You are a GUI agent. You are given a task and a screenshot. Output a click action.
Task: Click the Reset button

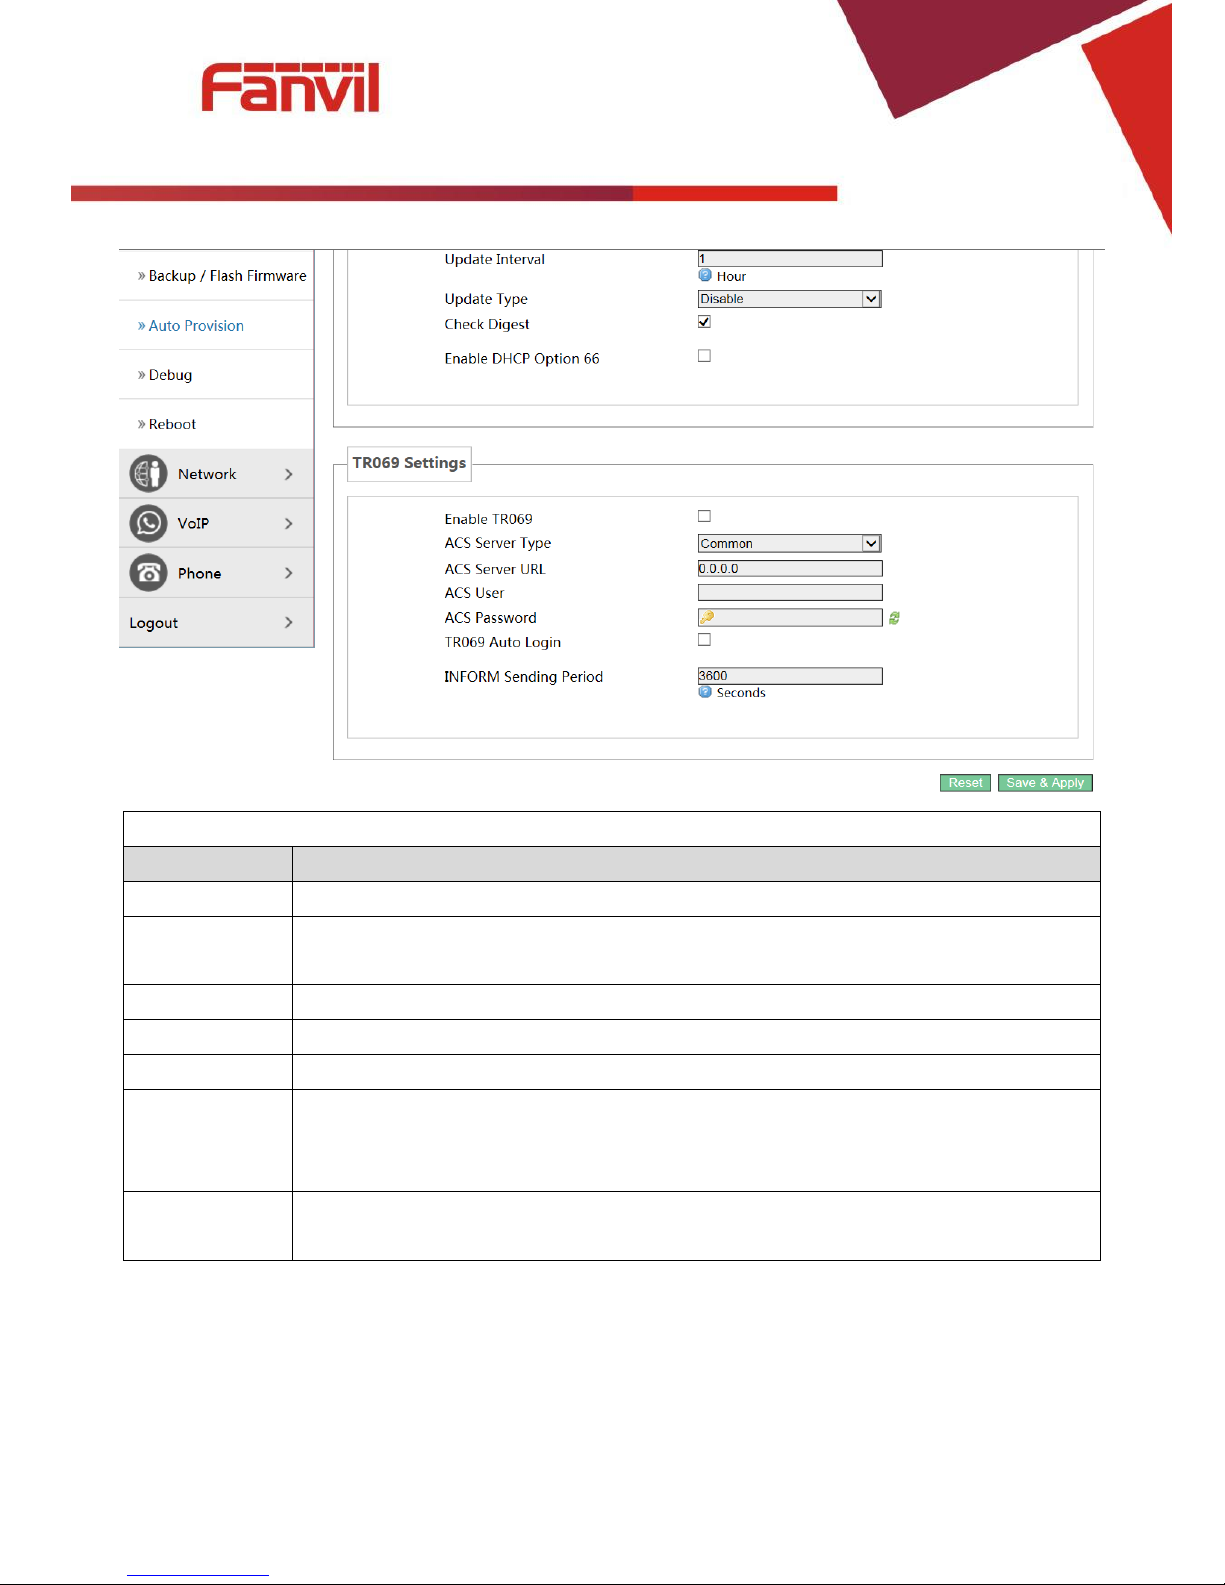(x=966, y=783)
